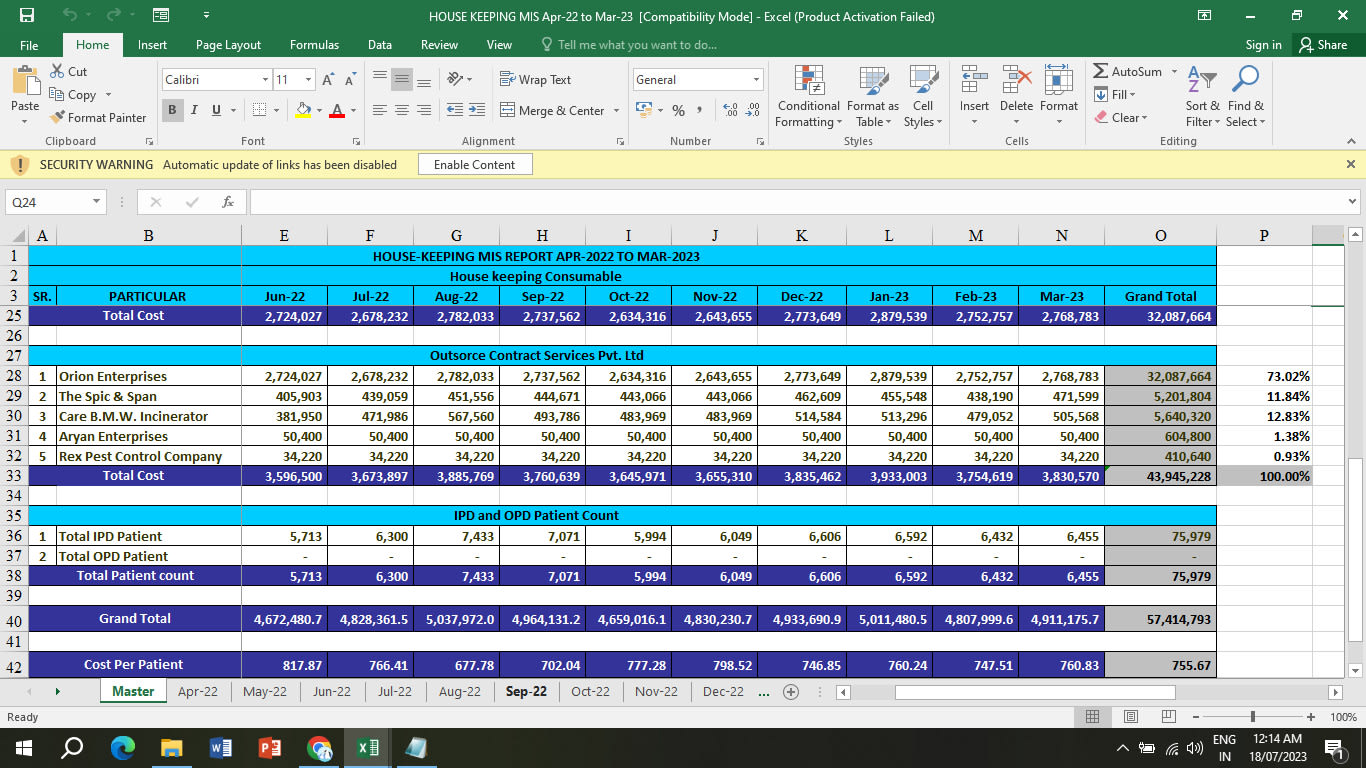Switch to Page Break Preview icon
Image resolution: width=1366 pixels, height=768 pixels.
[x=1168, y=717]
